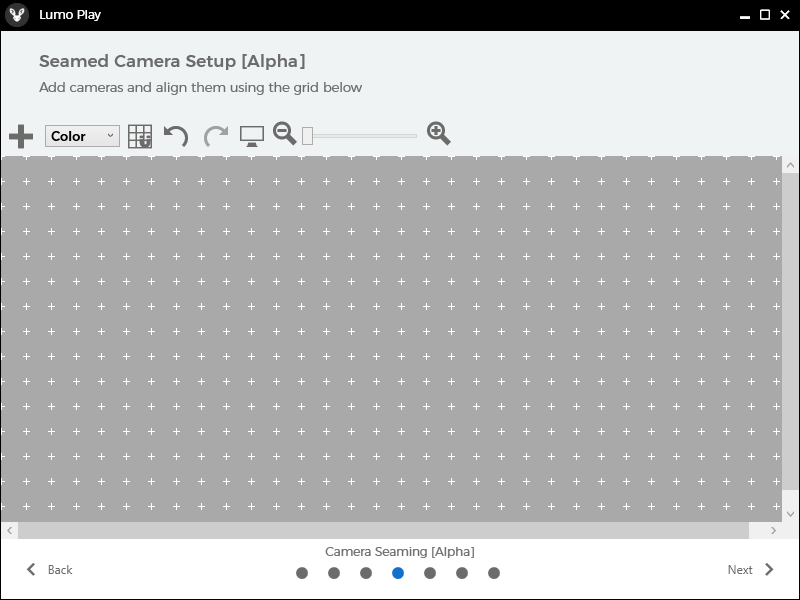Image resolution: width=800 pixels, height=600 pixels.
Task: Close the Lumo Play window
Action: point(785,15)
